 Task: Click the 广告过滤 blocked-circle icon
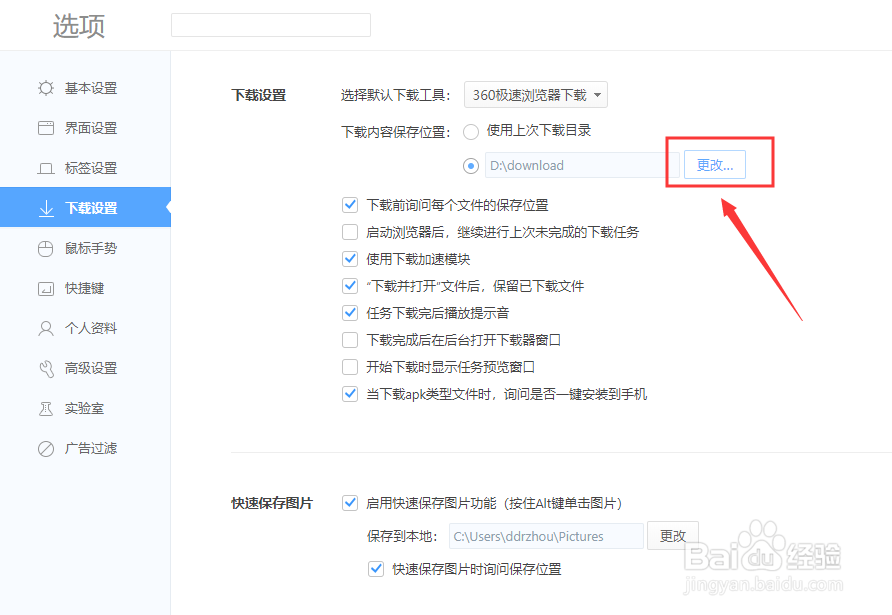46,448
